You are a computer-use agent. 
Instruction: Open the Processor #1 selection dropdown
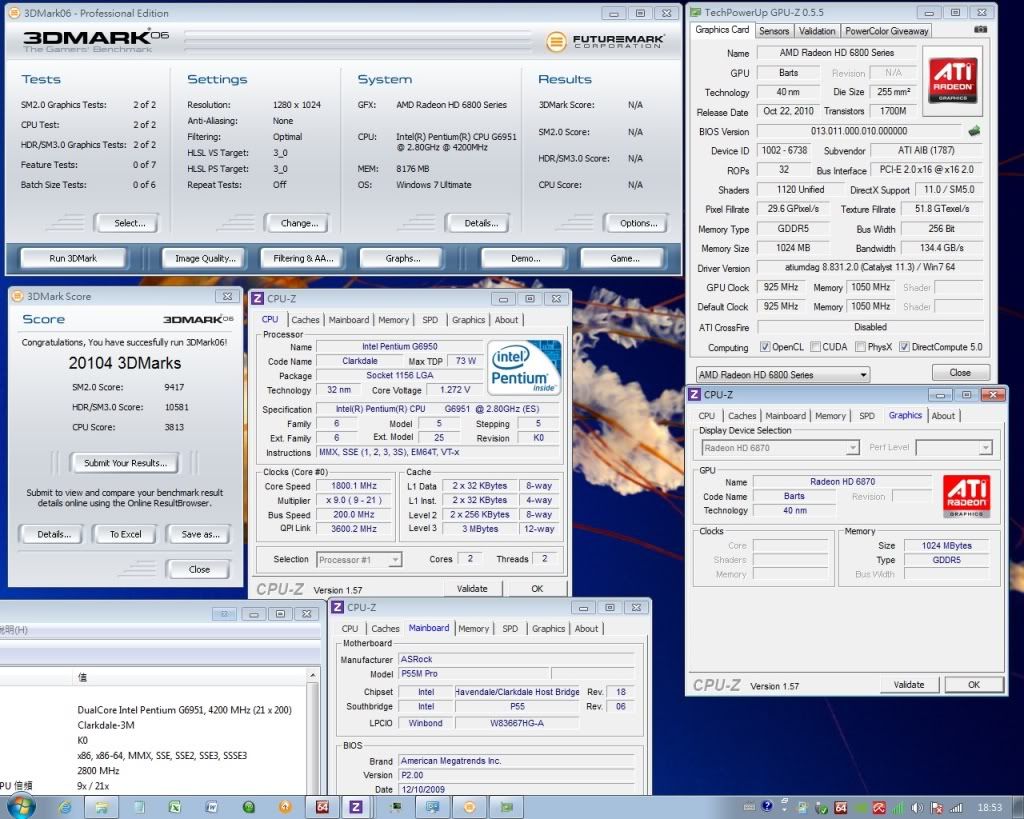point(359,559)
